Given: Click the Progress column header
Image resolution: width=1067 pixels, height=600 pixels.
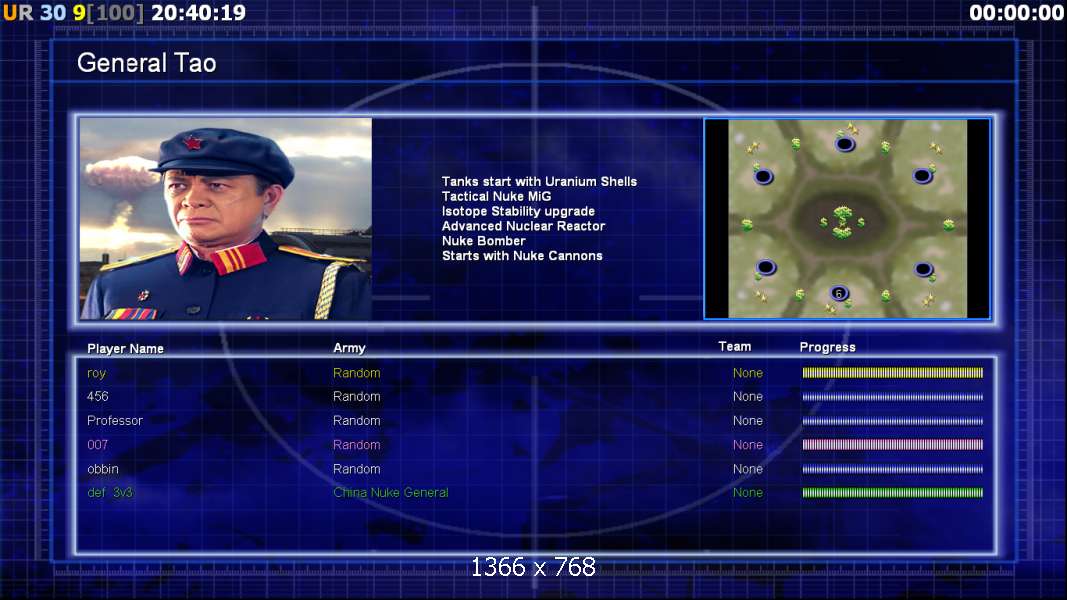Looking at the screenshot, I should 827,347.
